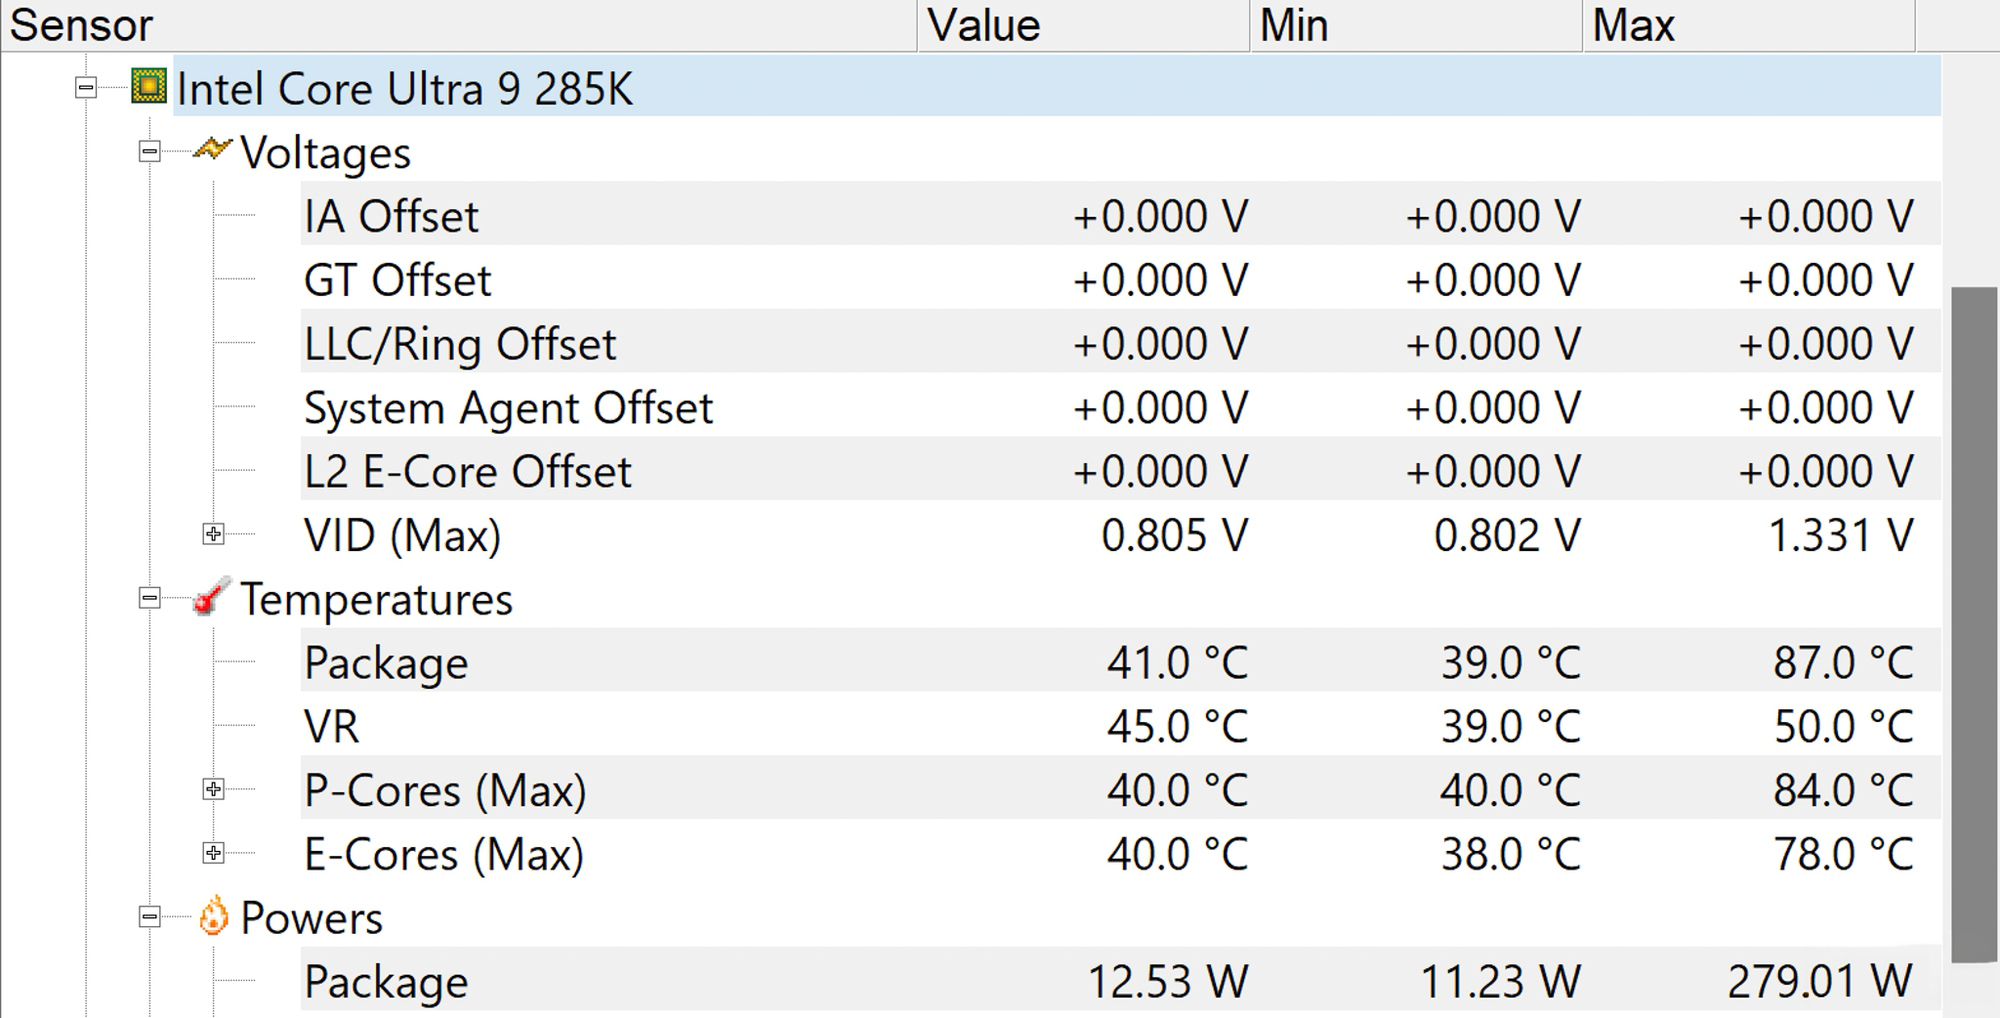Screen dimensions: 2000x1018
Task: Collapse the Powers section
Action: pyautogui.click(x=149, y=917)
